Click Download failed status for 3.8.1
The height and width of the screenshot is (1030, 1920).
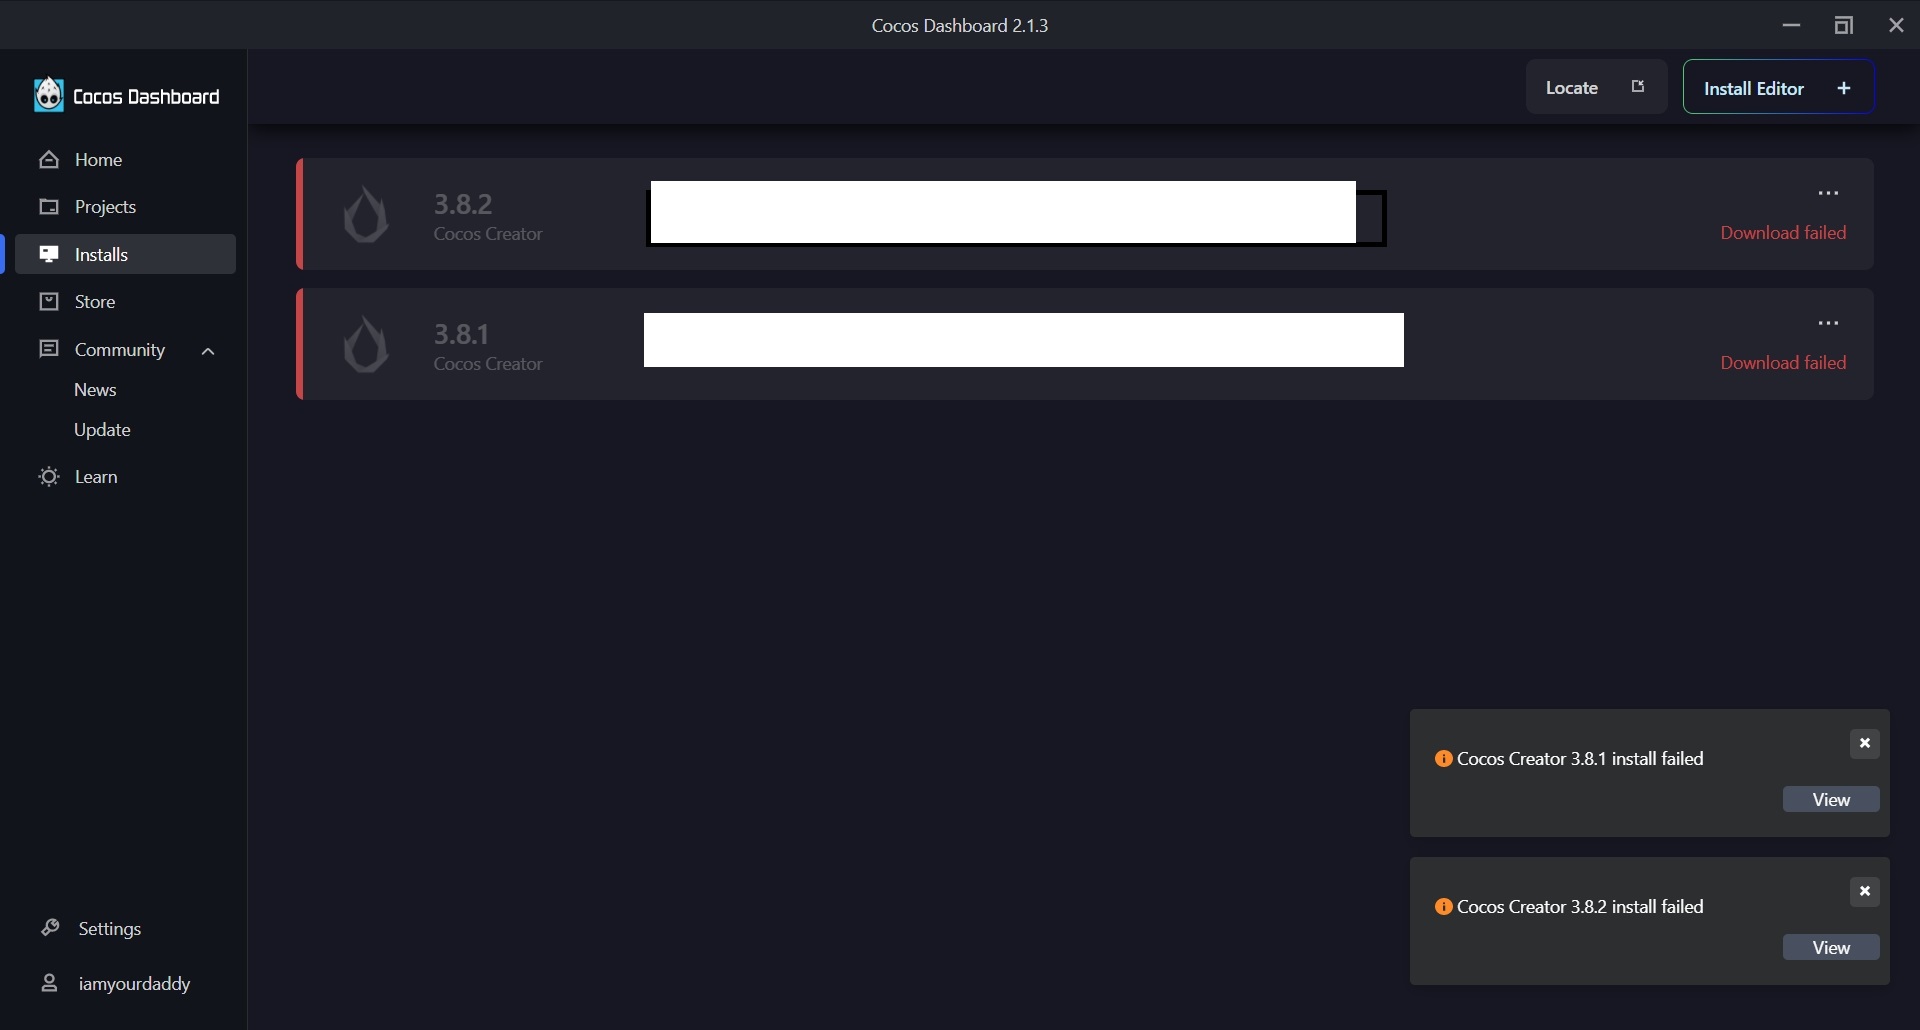pyautogui.click(x=1783, y=363)
